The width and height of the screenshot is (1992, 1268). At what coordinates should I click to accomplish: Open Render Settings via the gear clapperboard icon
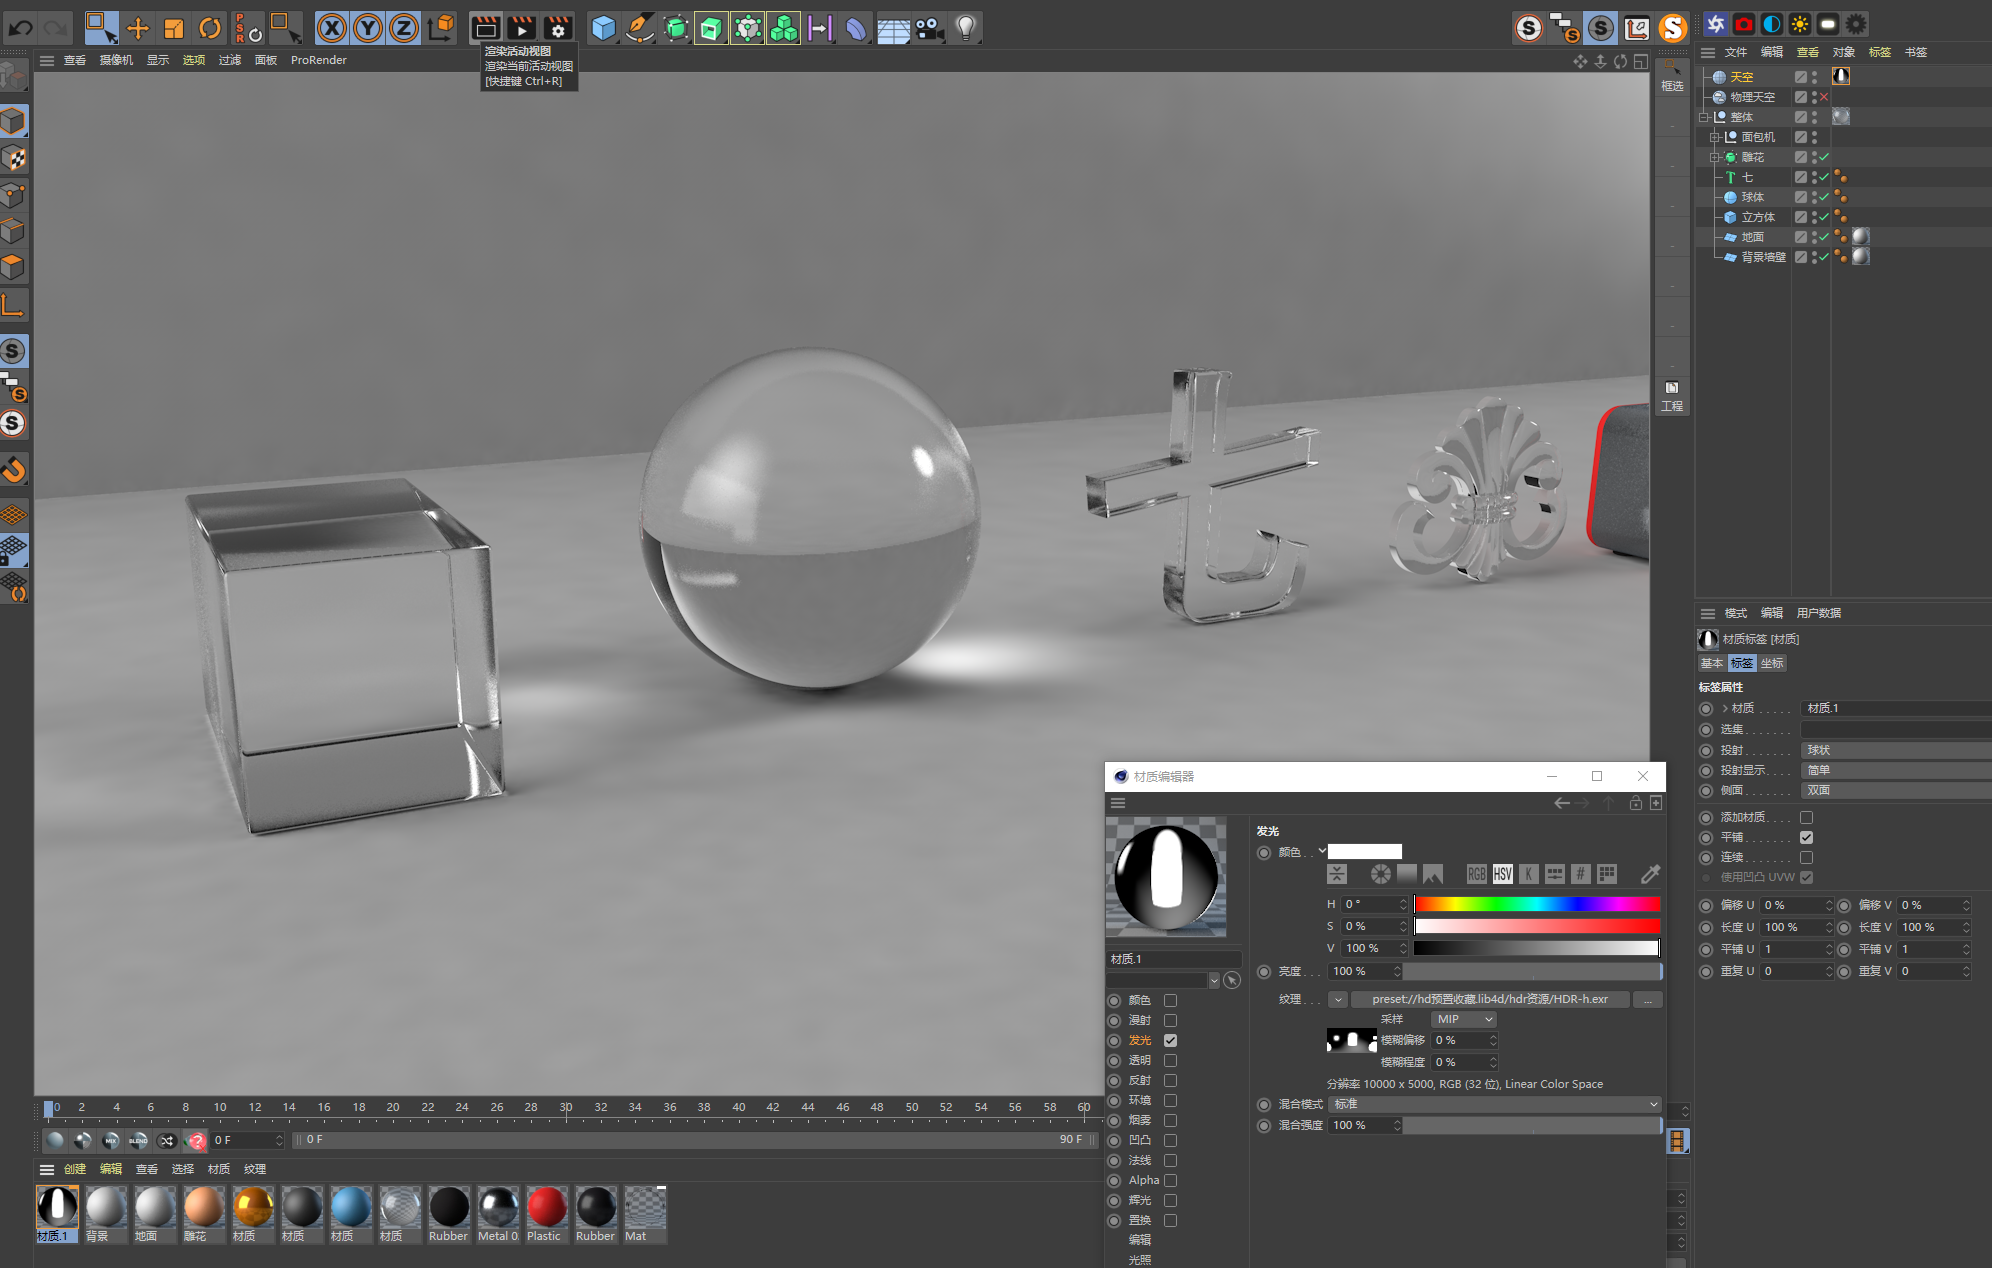tap(558, 28)
